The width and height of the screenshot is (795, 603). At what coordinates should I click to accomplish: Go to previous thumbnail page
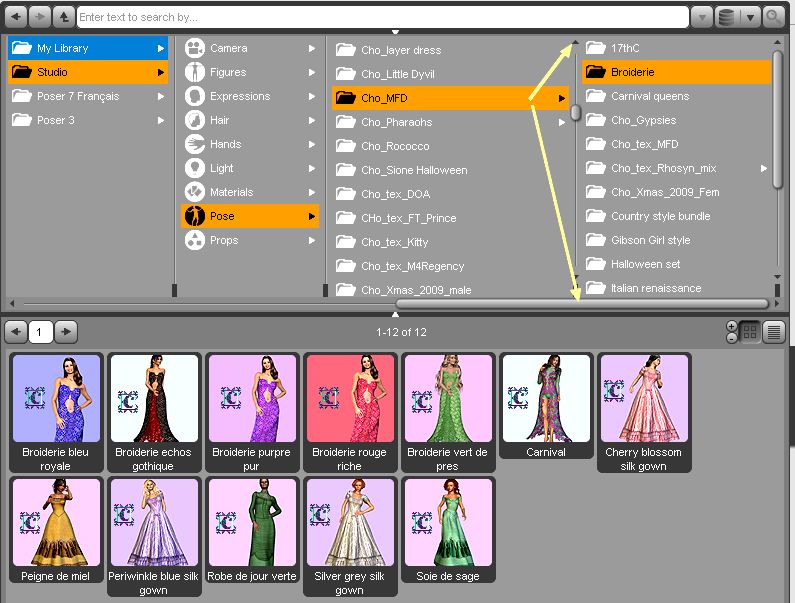click(x=16, y=332)
